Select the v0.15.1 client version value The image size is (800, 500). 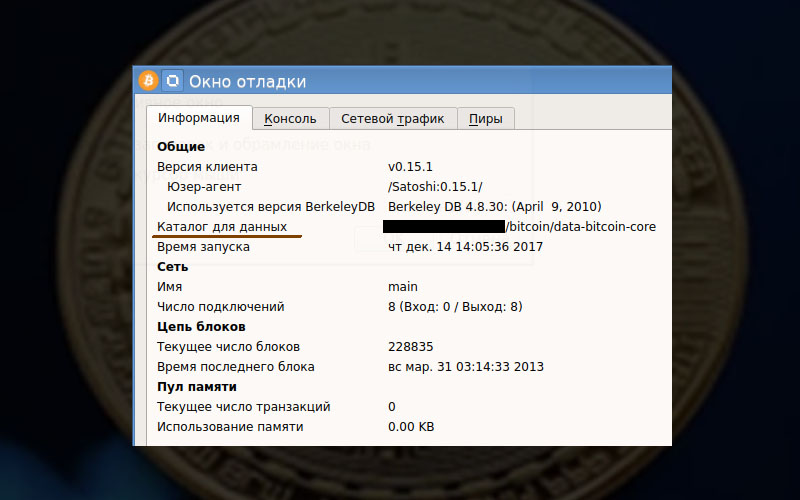[x=410, y=167]
